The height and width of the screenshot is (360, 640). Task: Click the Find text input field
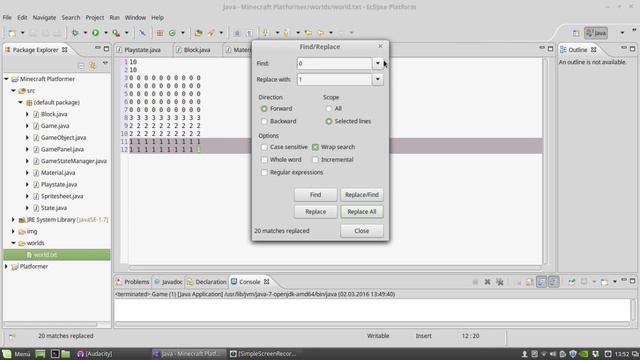pos(334,63)
